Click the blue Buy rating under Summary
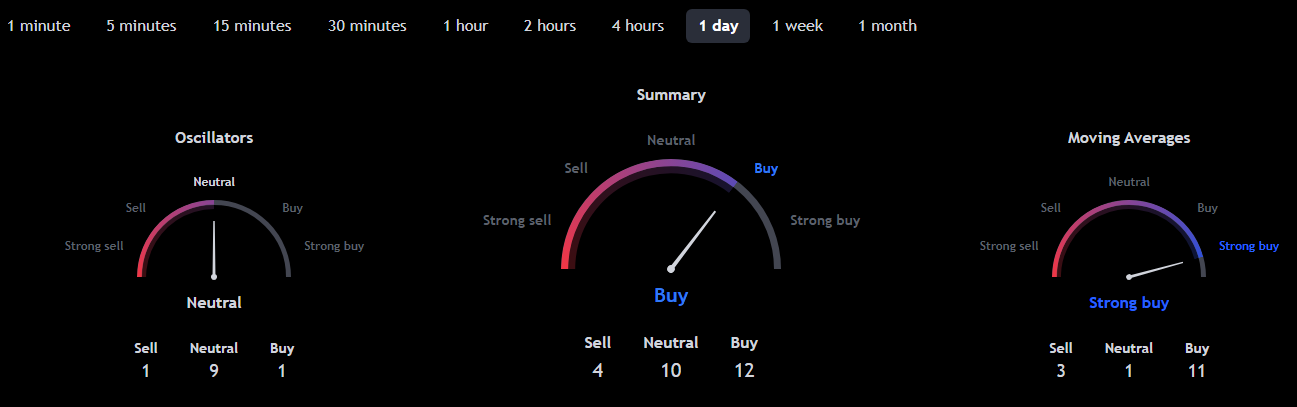The image size is (1297, 407). (671, 295)
